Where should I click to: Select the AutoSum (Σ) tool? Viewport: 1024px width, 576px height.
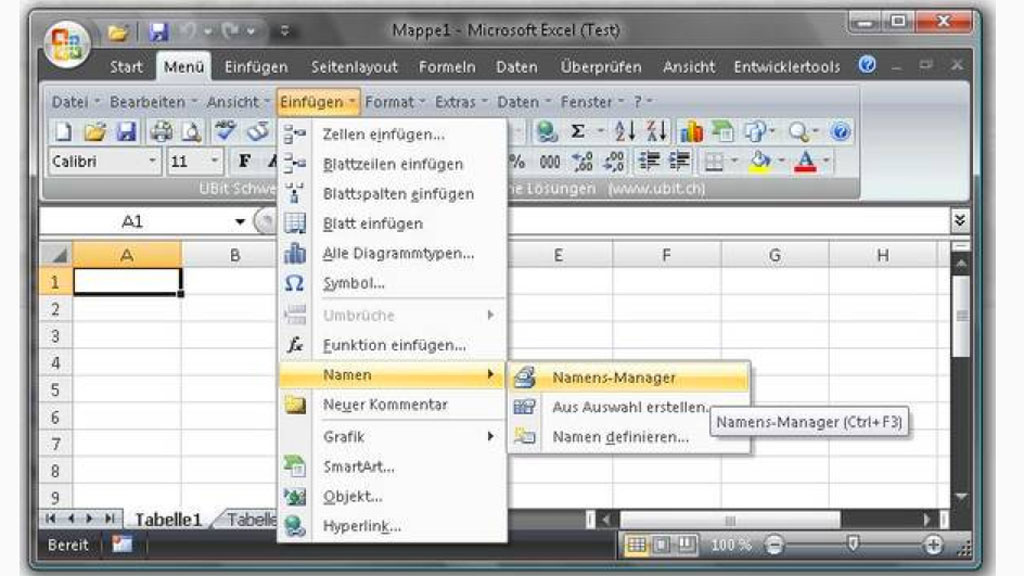tap(578, 130)
